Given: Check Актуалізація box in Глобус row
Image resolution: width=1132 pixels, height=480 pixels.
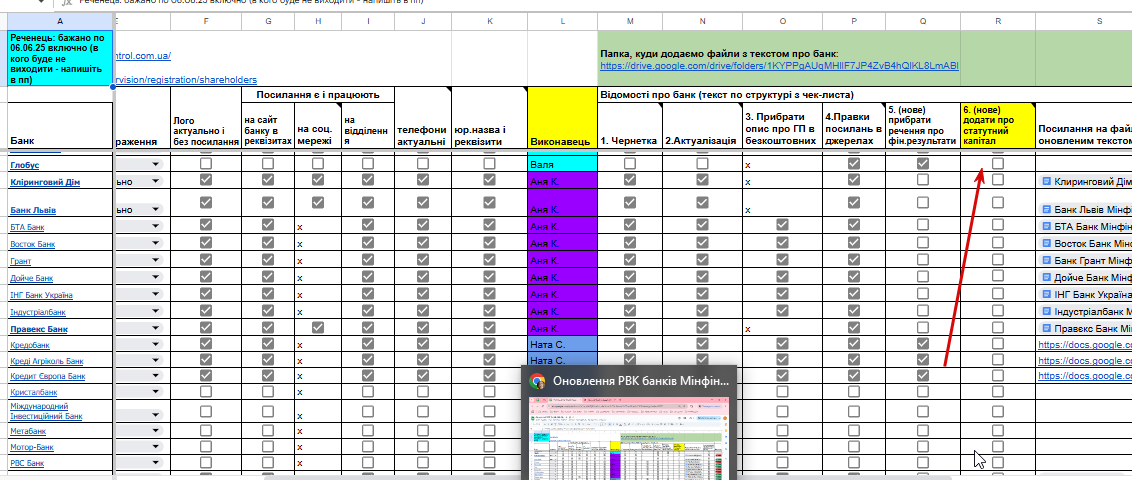Looking at the screenshot, I should [702, 164].
